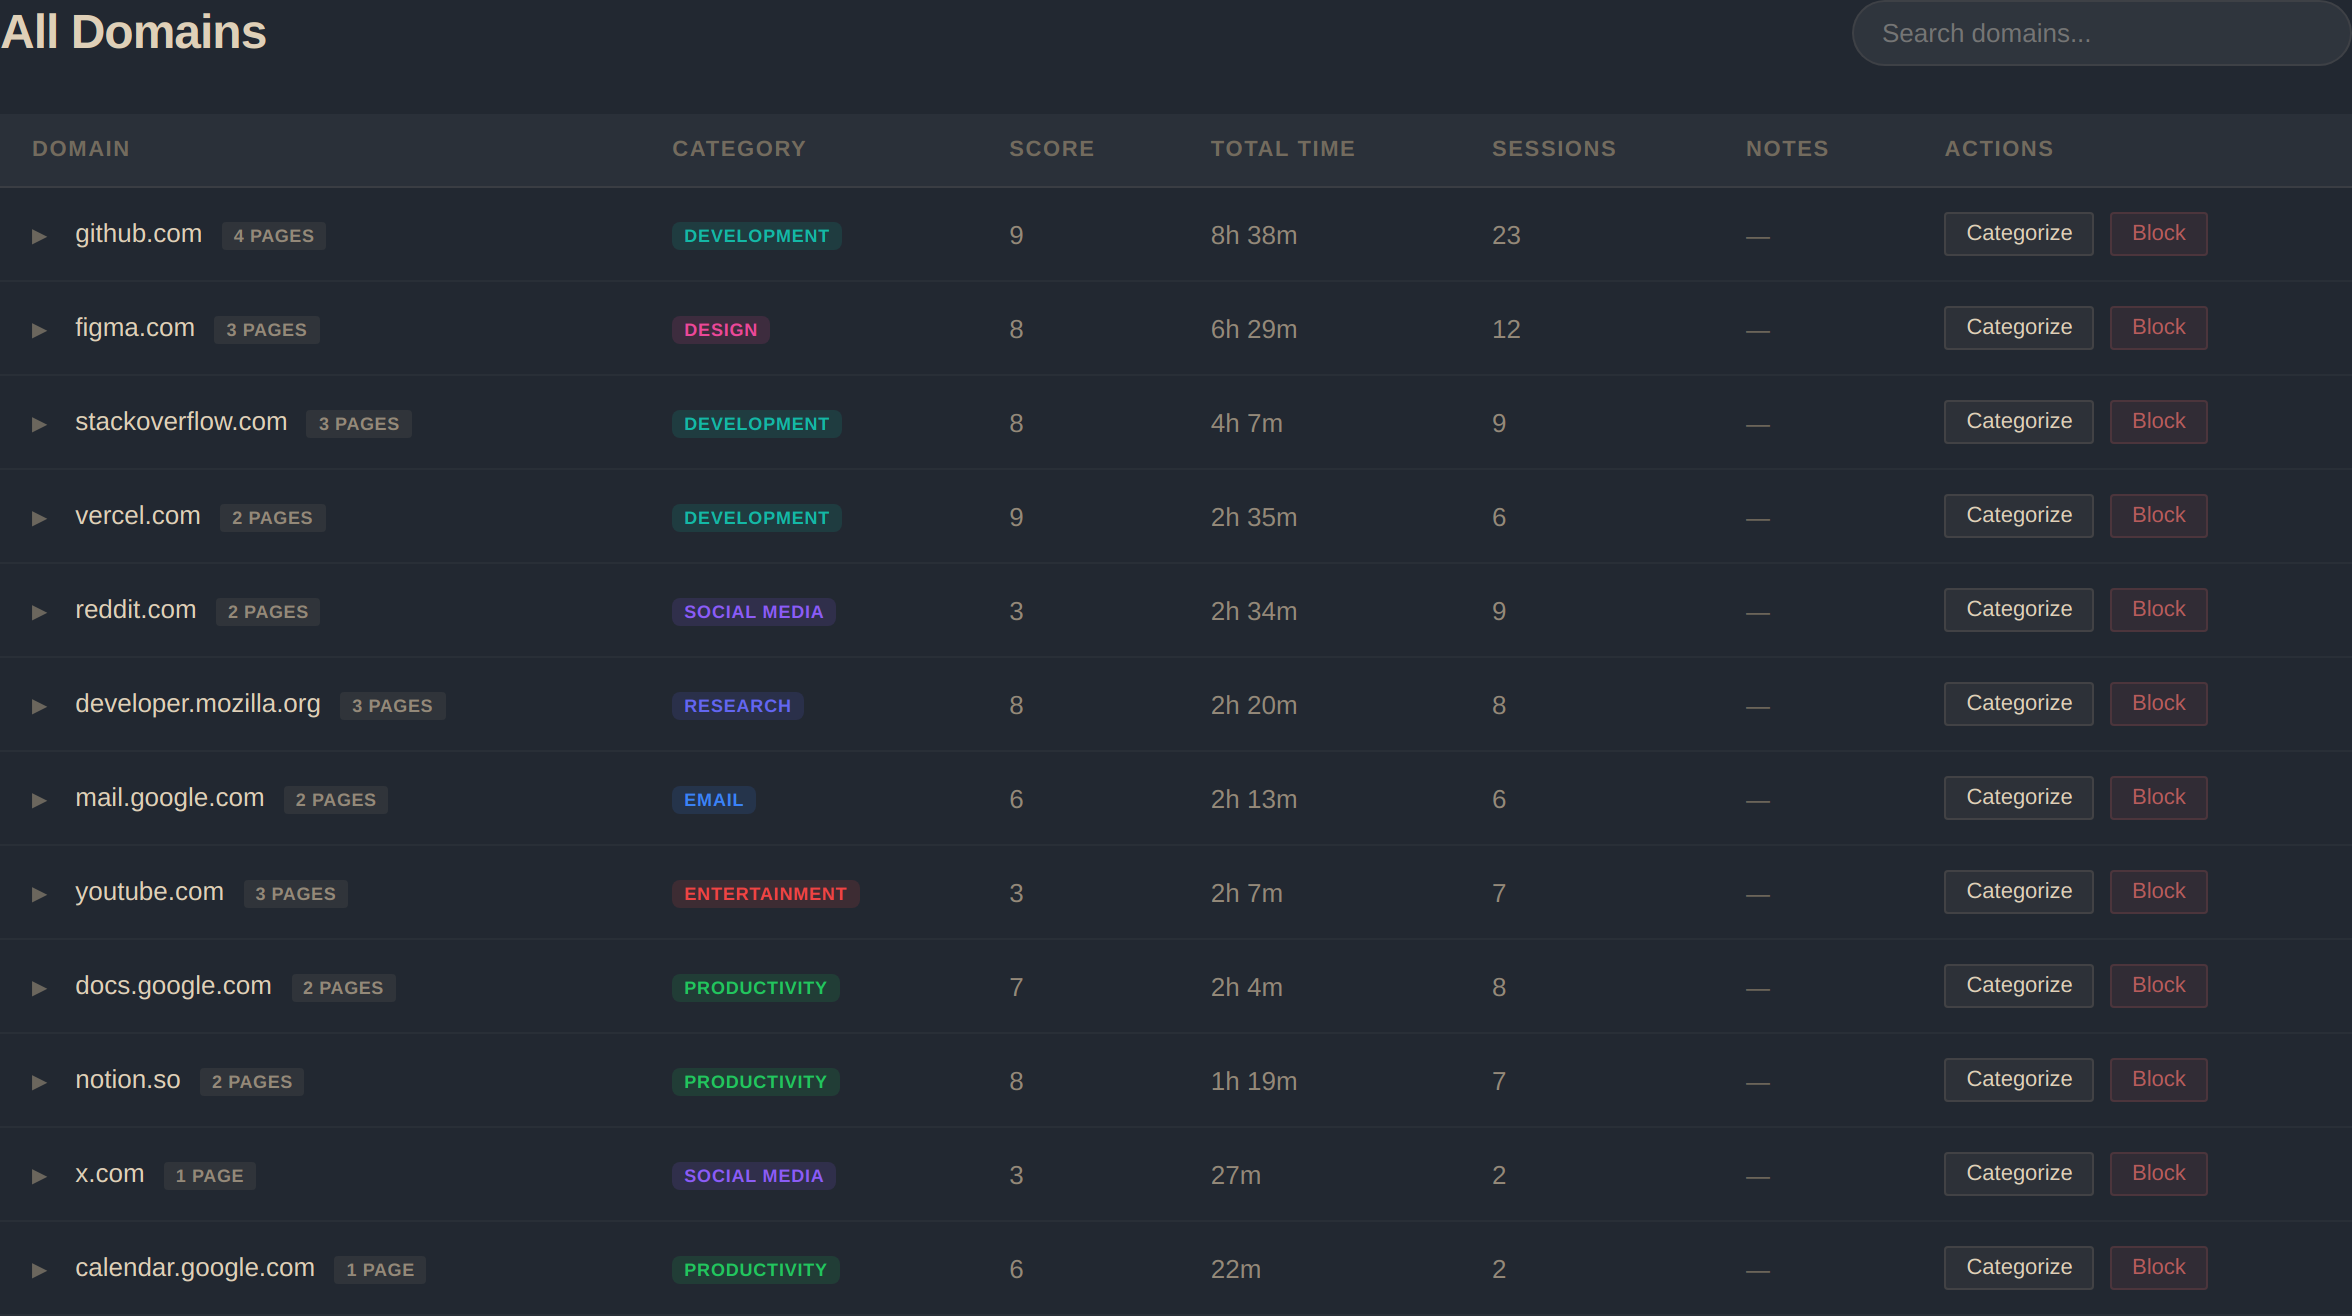Image resolution: width=2352 pixels, height=1316 pixels.
Task: Block notion.so
Action: [2158, 1079]
